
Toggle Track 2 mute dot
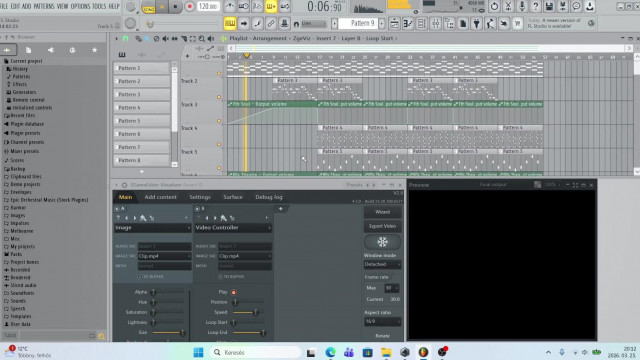click(x=219, y=97)
